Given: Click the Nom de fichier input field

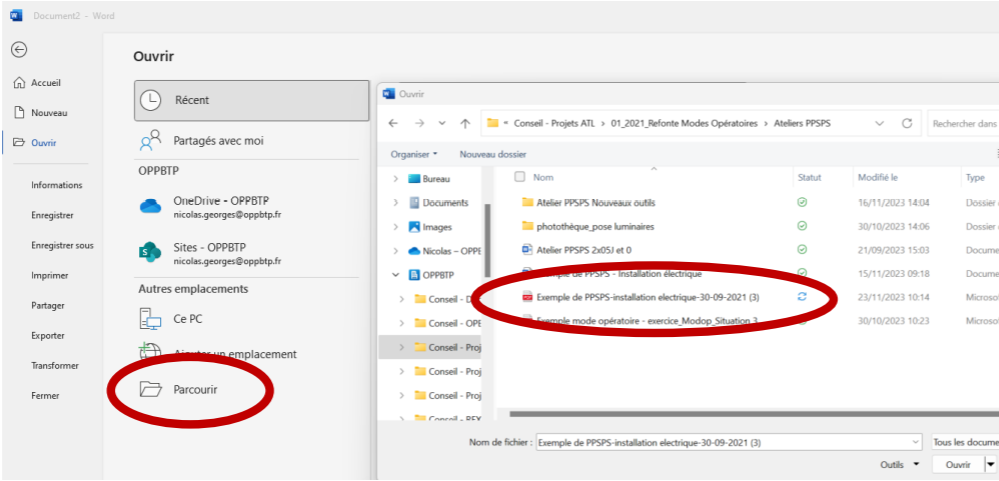Looking at the screenshot, I should 725,441.
